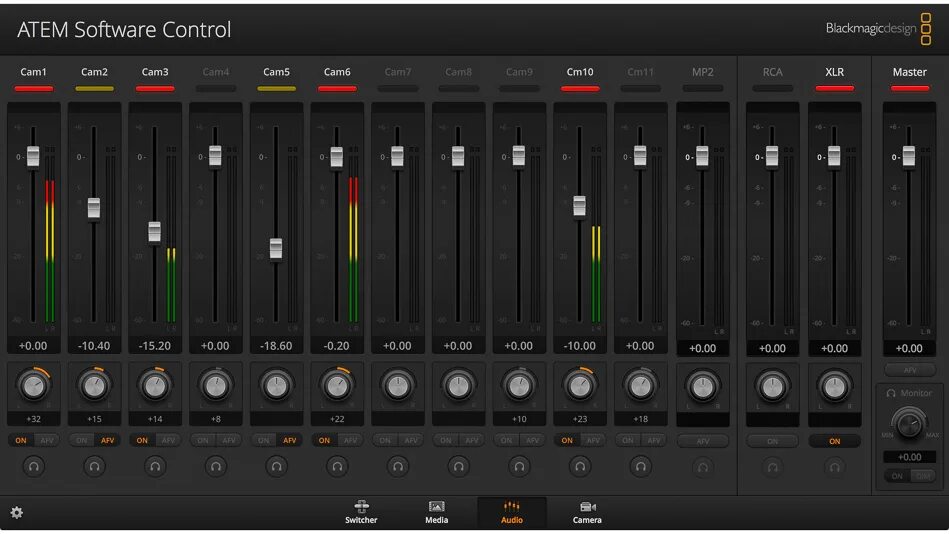Open the Media tab
Screen dimensions: 949x534
coord(436,512)
